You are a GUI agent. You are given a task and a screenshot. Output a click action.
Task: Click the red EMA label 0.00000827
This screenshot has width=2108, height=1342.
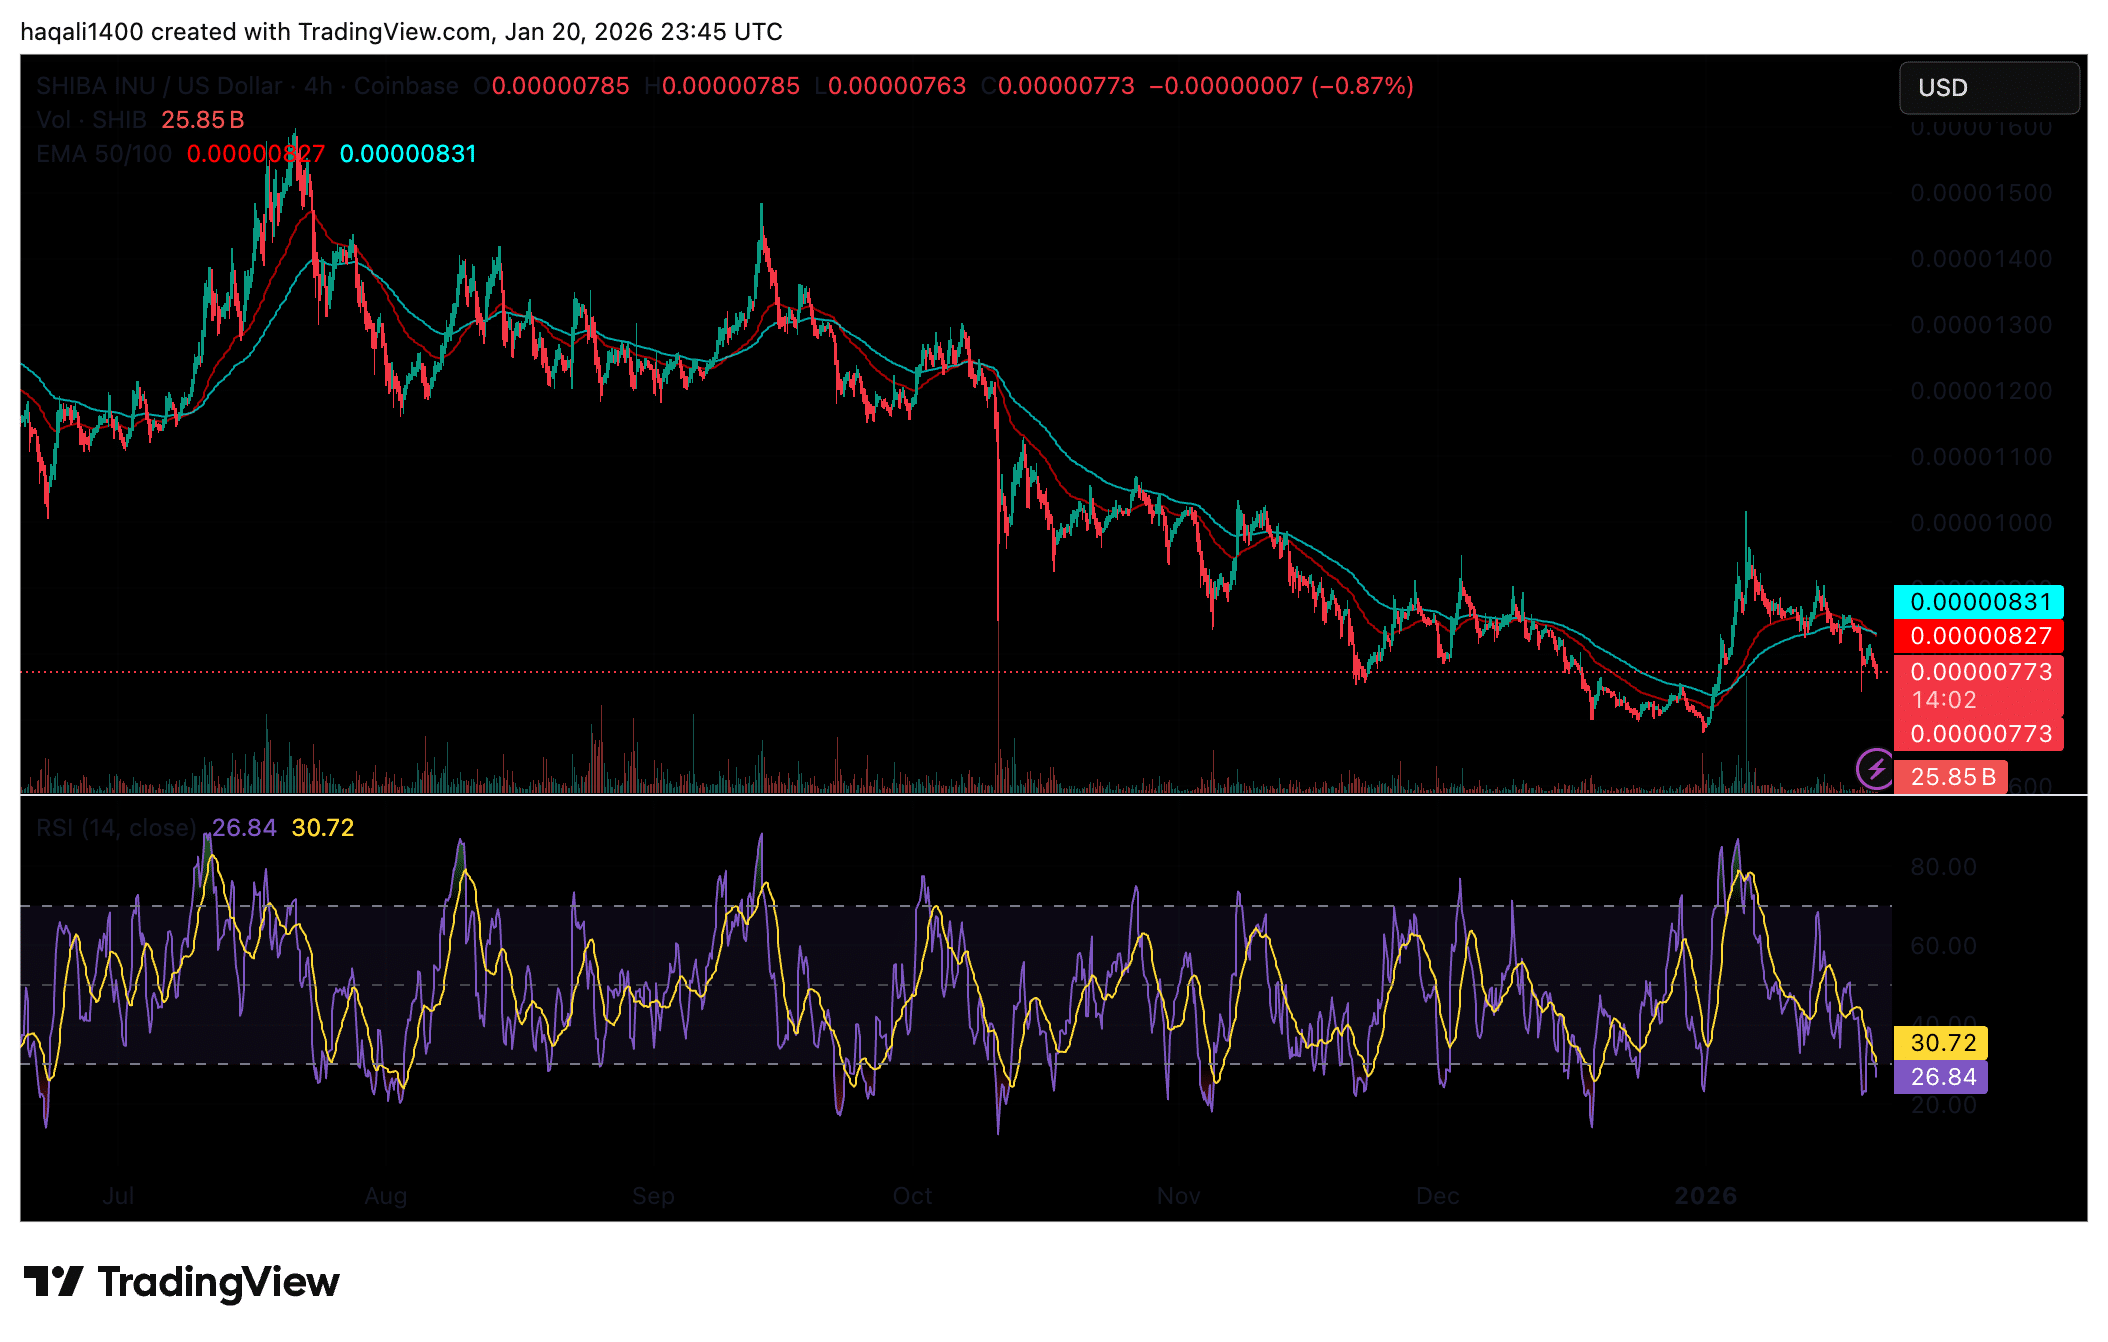[x=1978, y=636]
